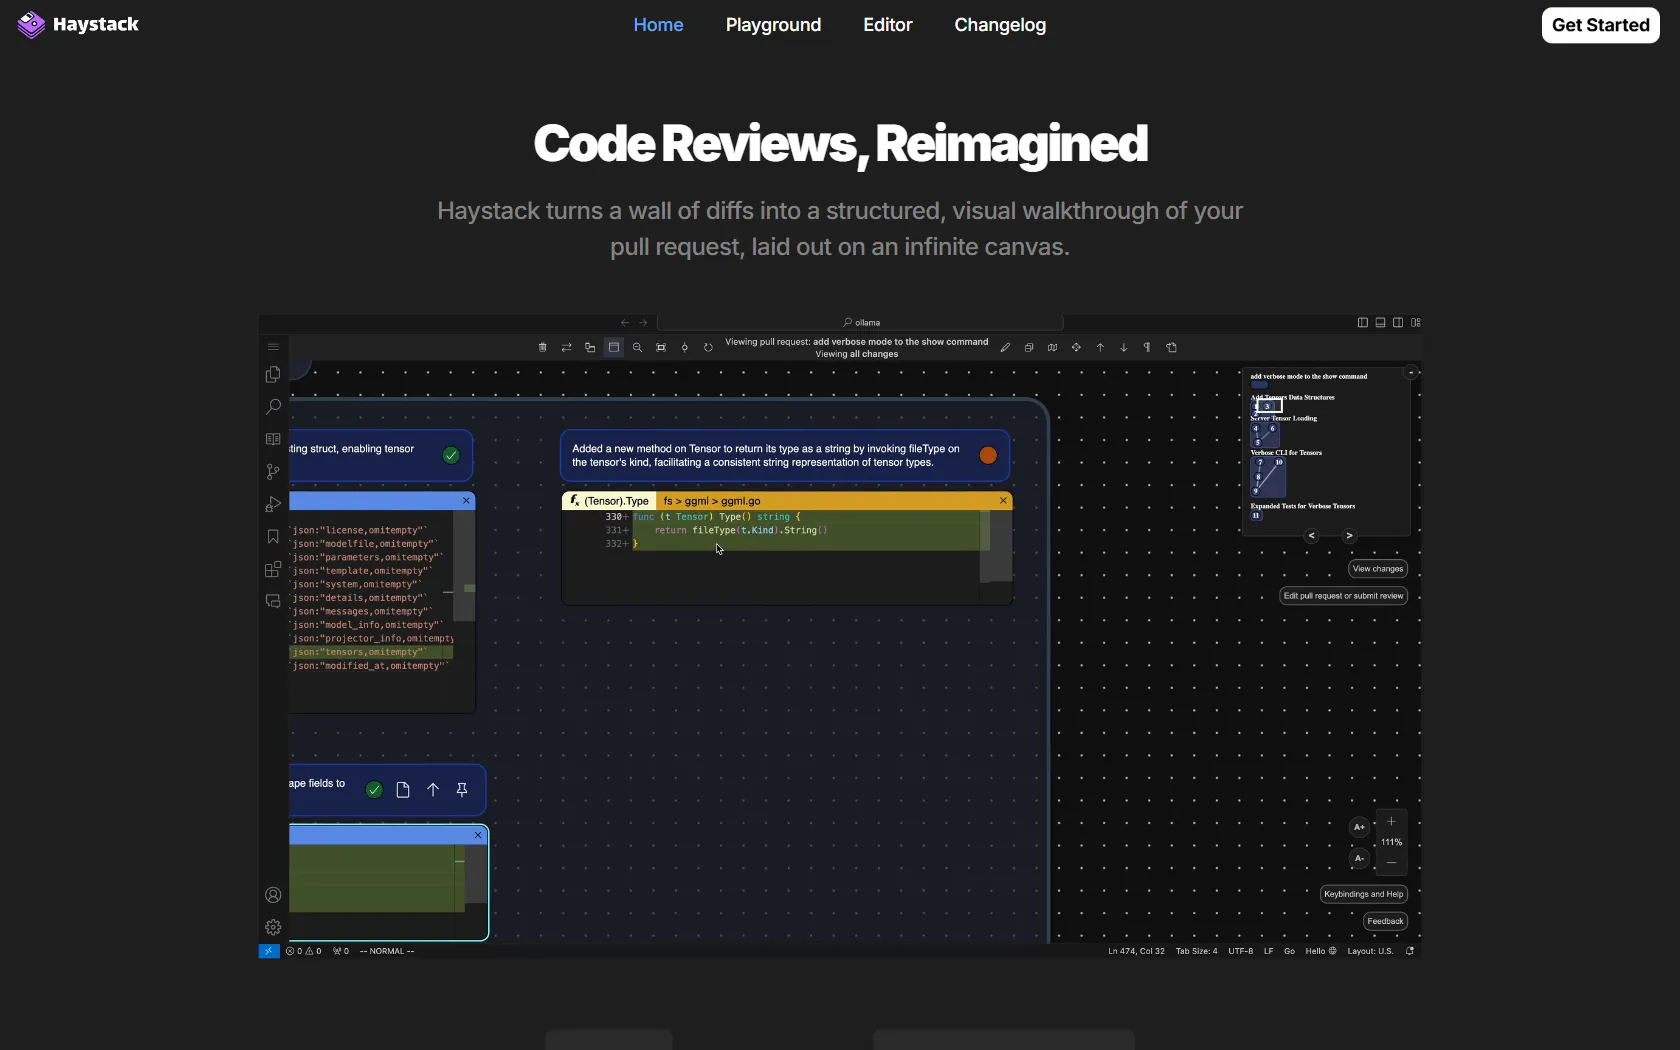
Task: Click Edit pull request or submit review
Action: [1343, 596]
